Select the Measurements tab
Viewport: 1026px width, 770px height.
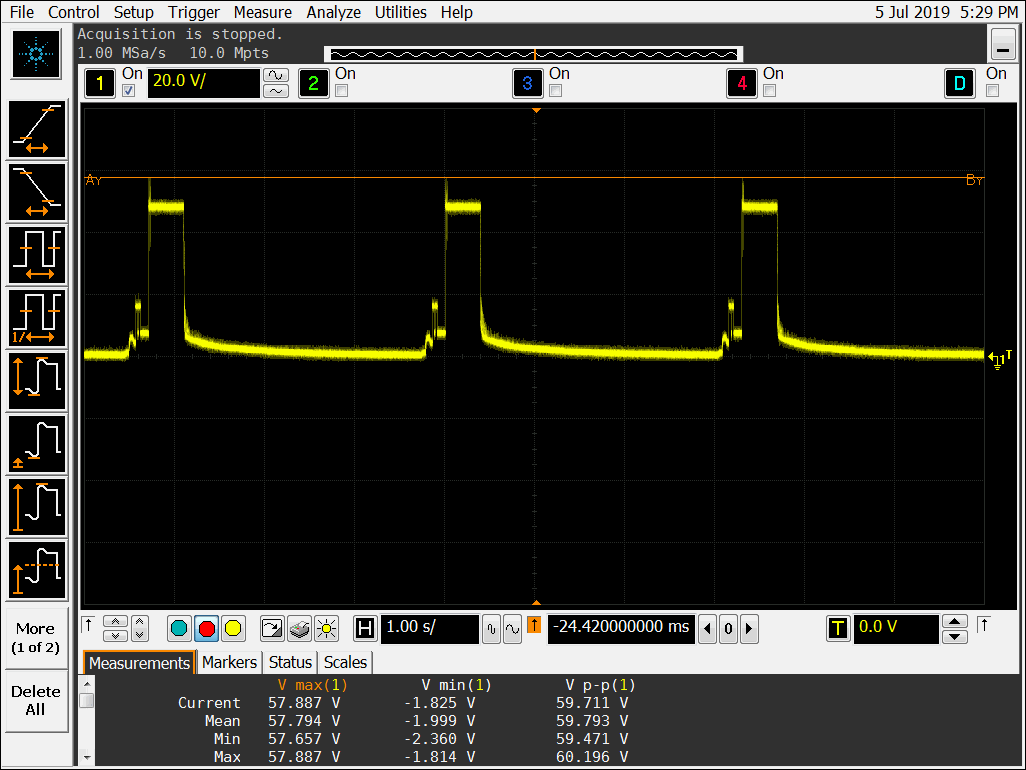(139, 663)
